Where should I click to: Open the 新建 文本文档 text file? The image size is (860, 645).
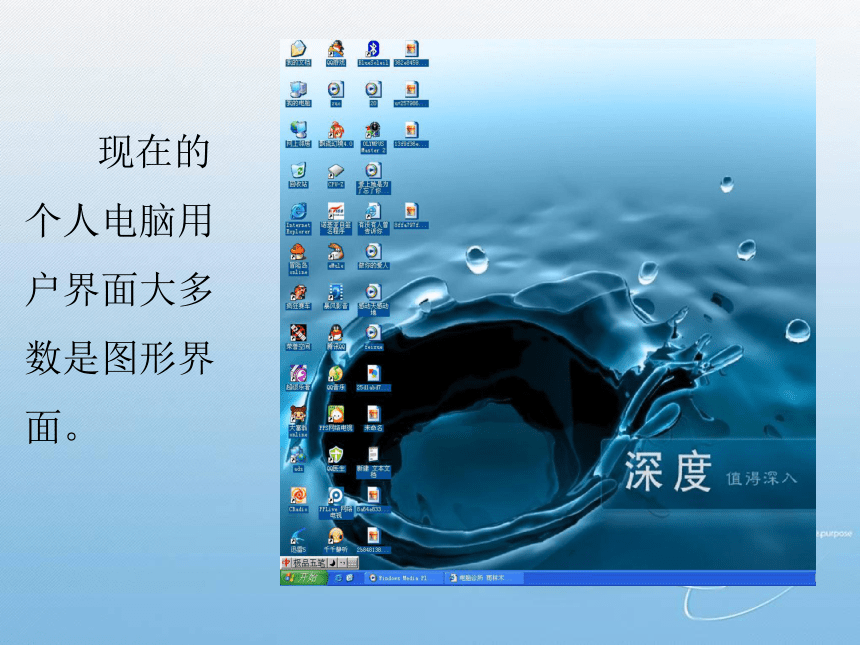[373, 462]
